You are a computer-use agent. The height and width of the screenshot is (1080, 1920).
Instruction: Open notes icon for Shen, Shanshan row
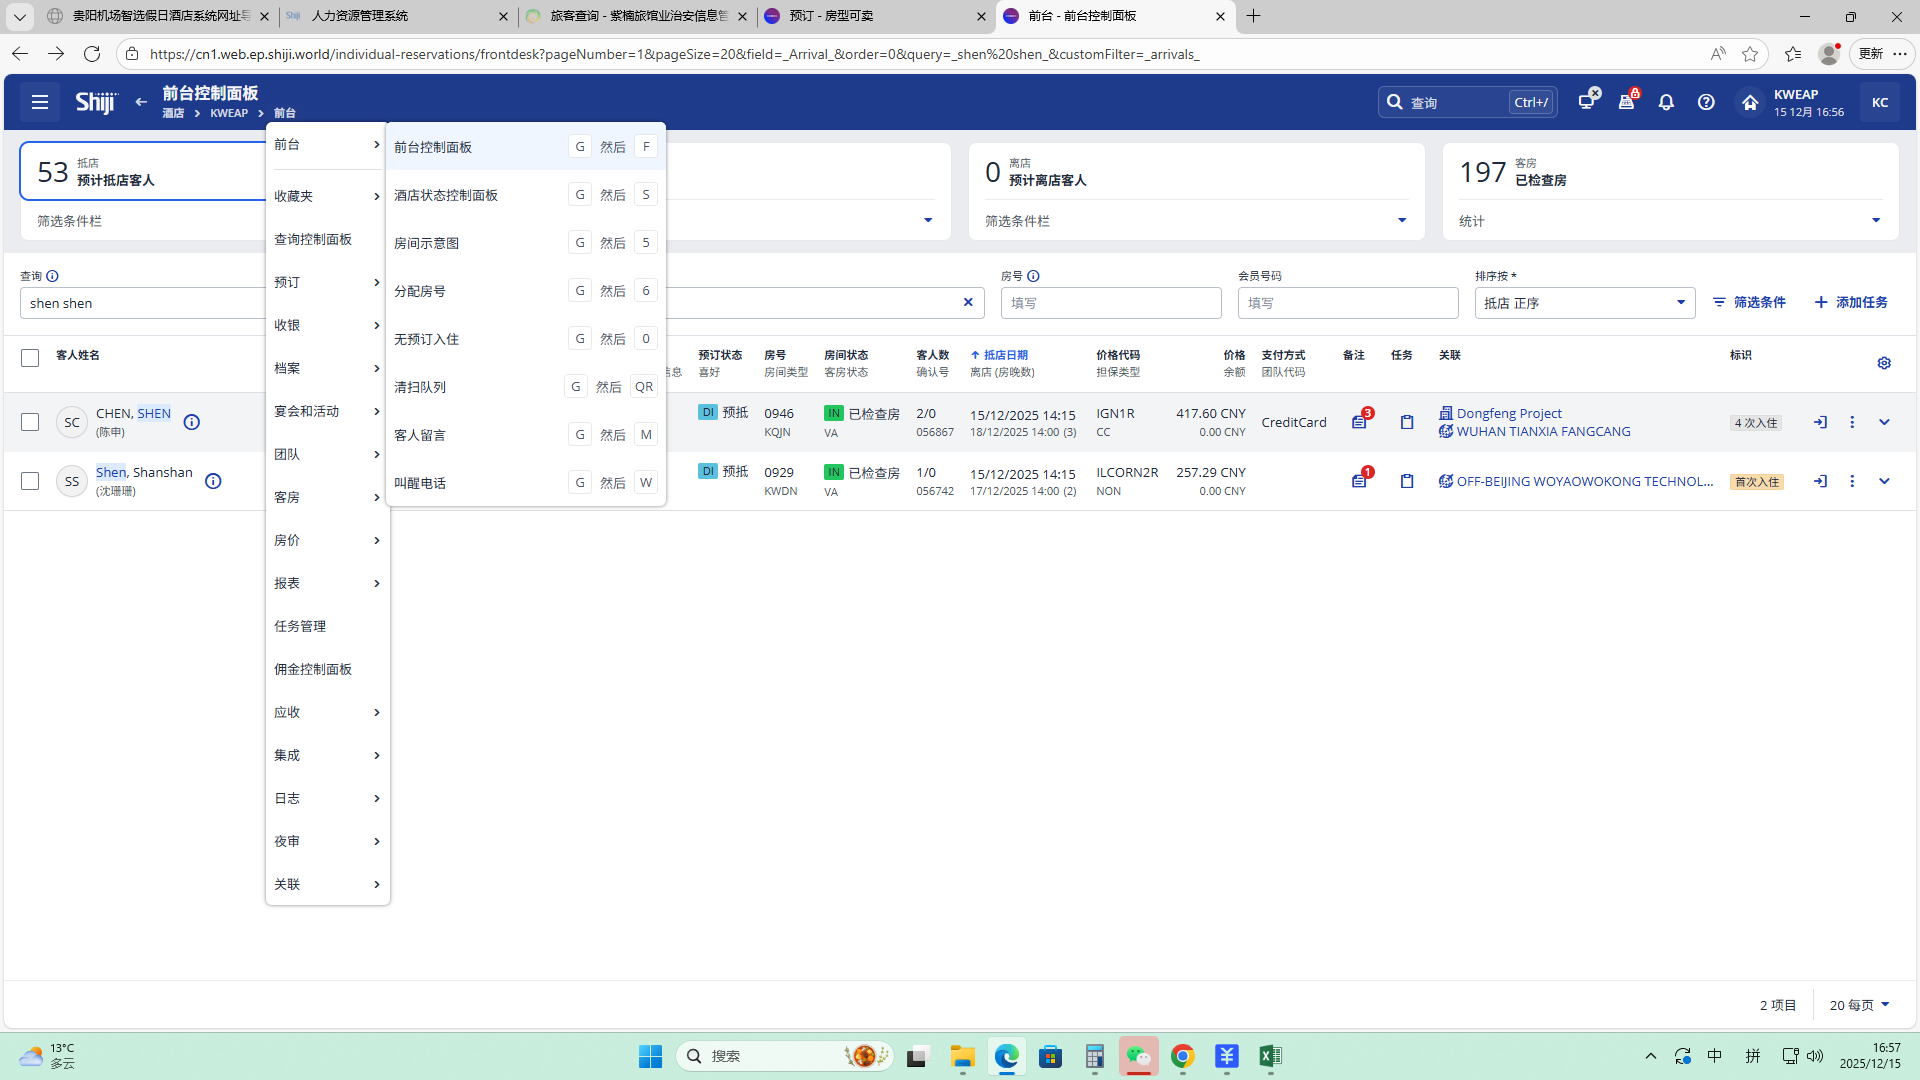1359,481
